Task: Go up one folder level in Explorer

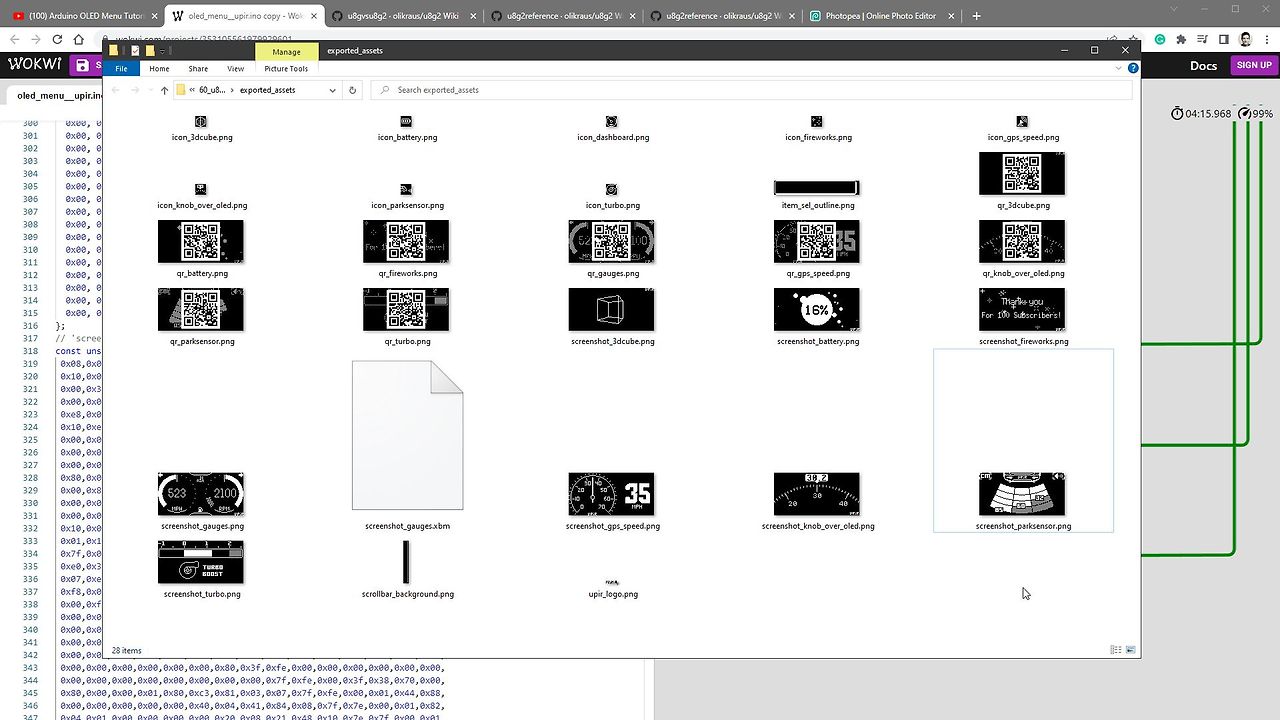Action: pyautogui.click(x=164, y=90)
